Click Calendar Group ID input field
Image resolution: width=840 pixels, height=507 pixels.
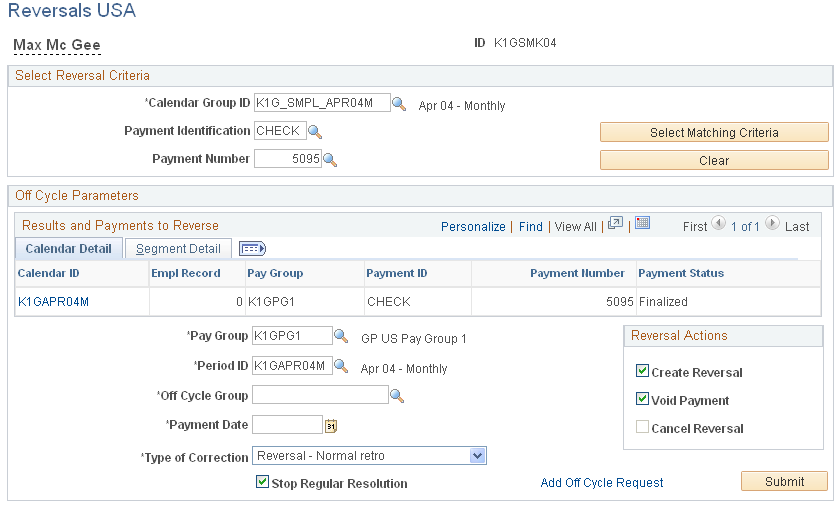(x=322, y=103)
